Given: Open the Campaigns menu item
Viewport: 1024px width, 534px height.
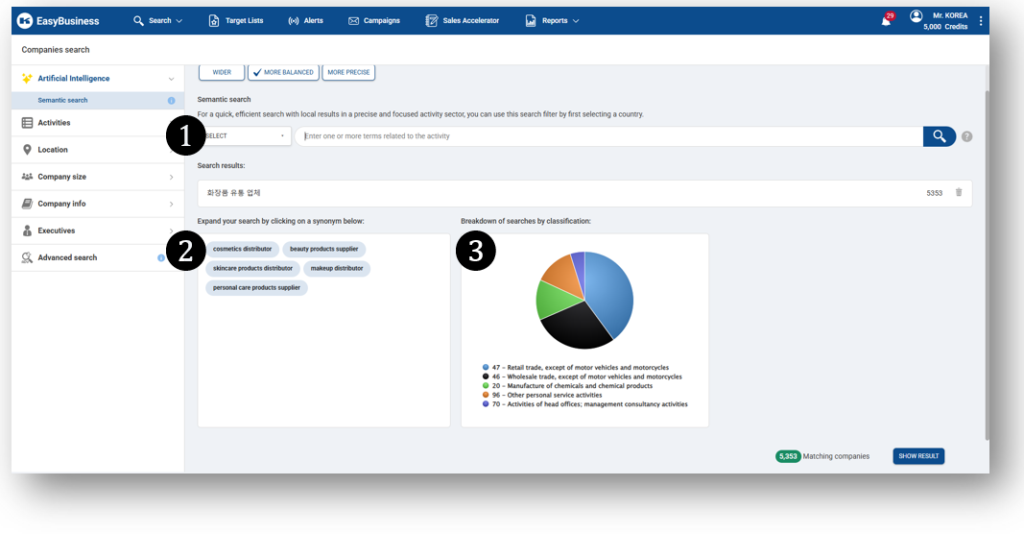Looking at the screenshot, I should pyautogui.click(x=373, y=21).
